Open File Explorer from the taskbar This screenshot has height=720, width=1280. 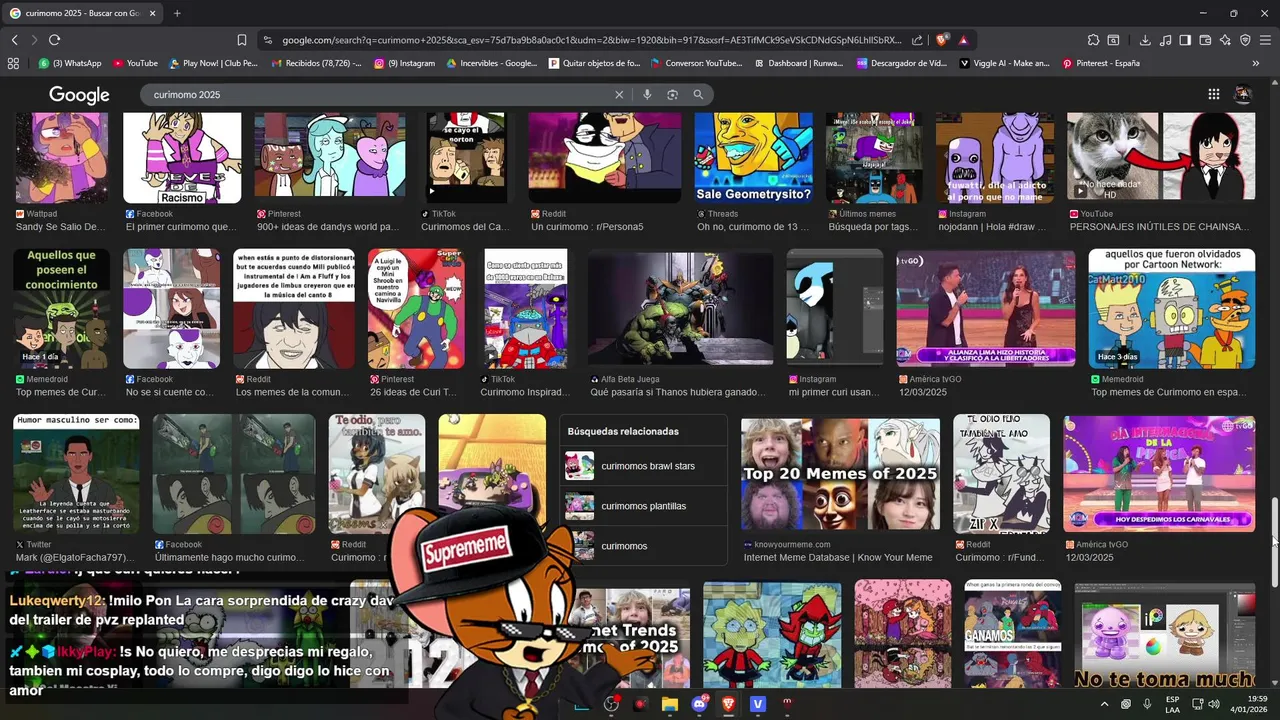tap(670, 704)
